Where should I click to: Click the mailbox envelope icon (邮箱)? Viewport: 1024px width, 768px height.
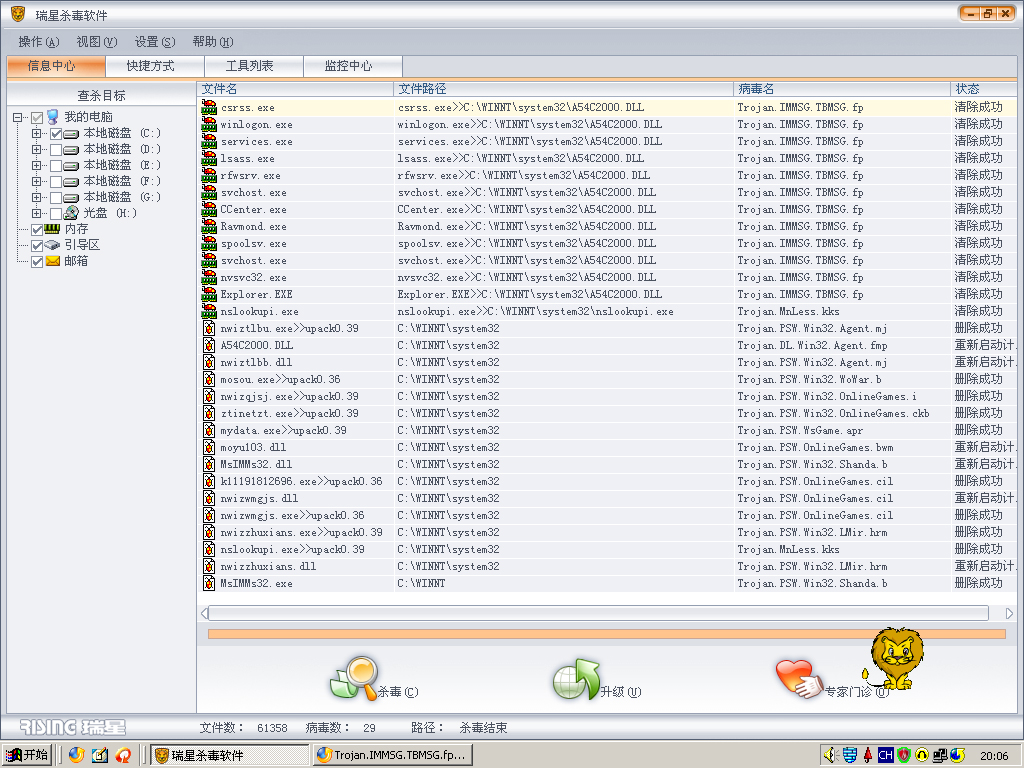pos(53,261)
